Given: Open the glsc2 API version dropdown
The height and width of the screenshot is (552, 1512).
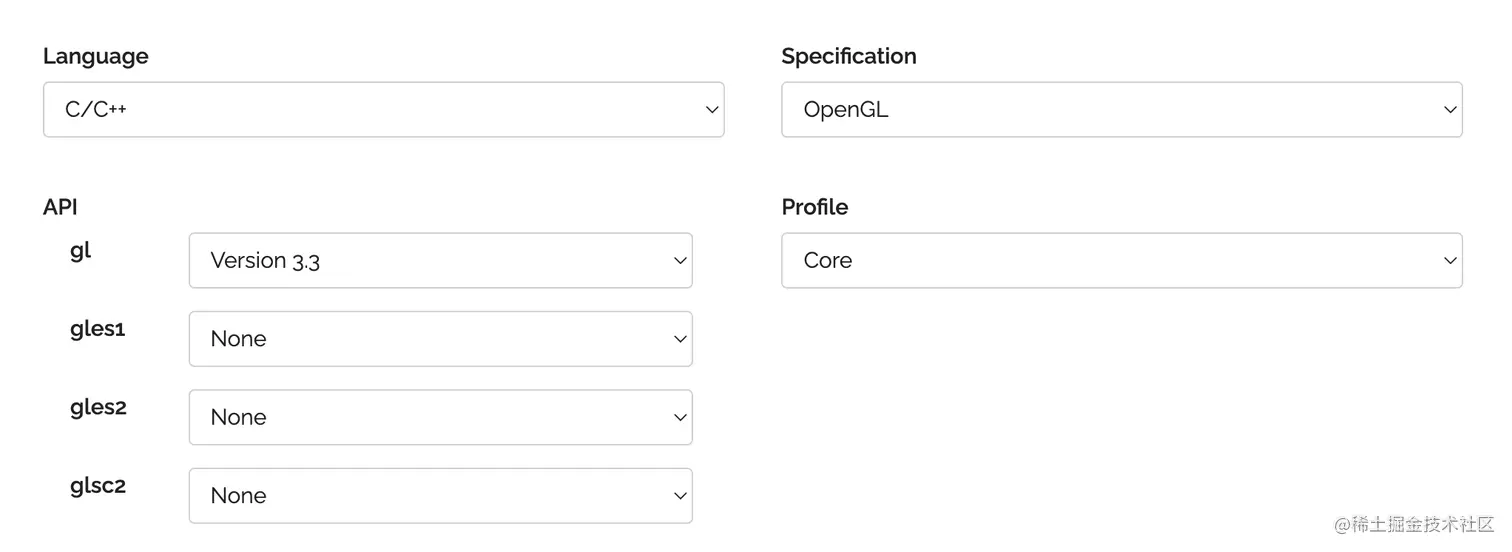Looking at the screenshot, I should 440,496.
